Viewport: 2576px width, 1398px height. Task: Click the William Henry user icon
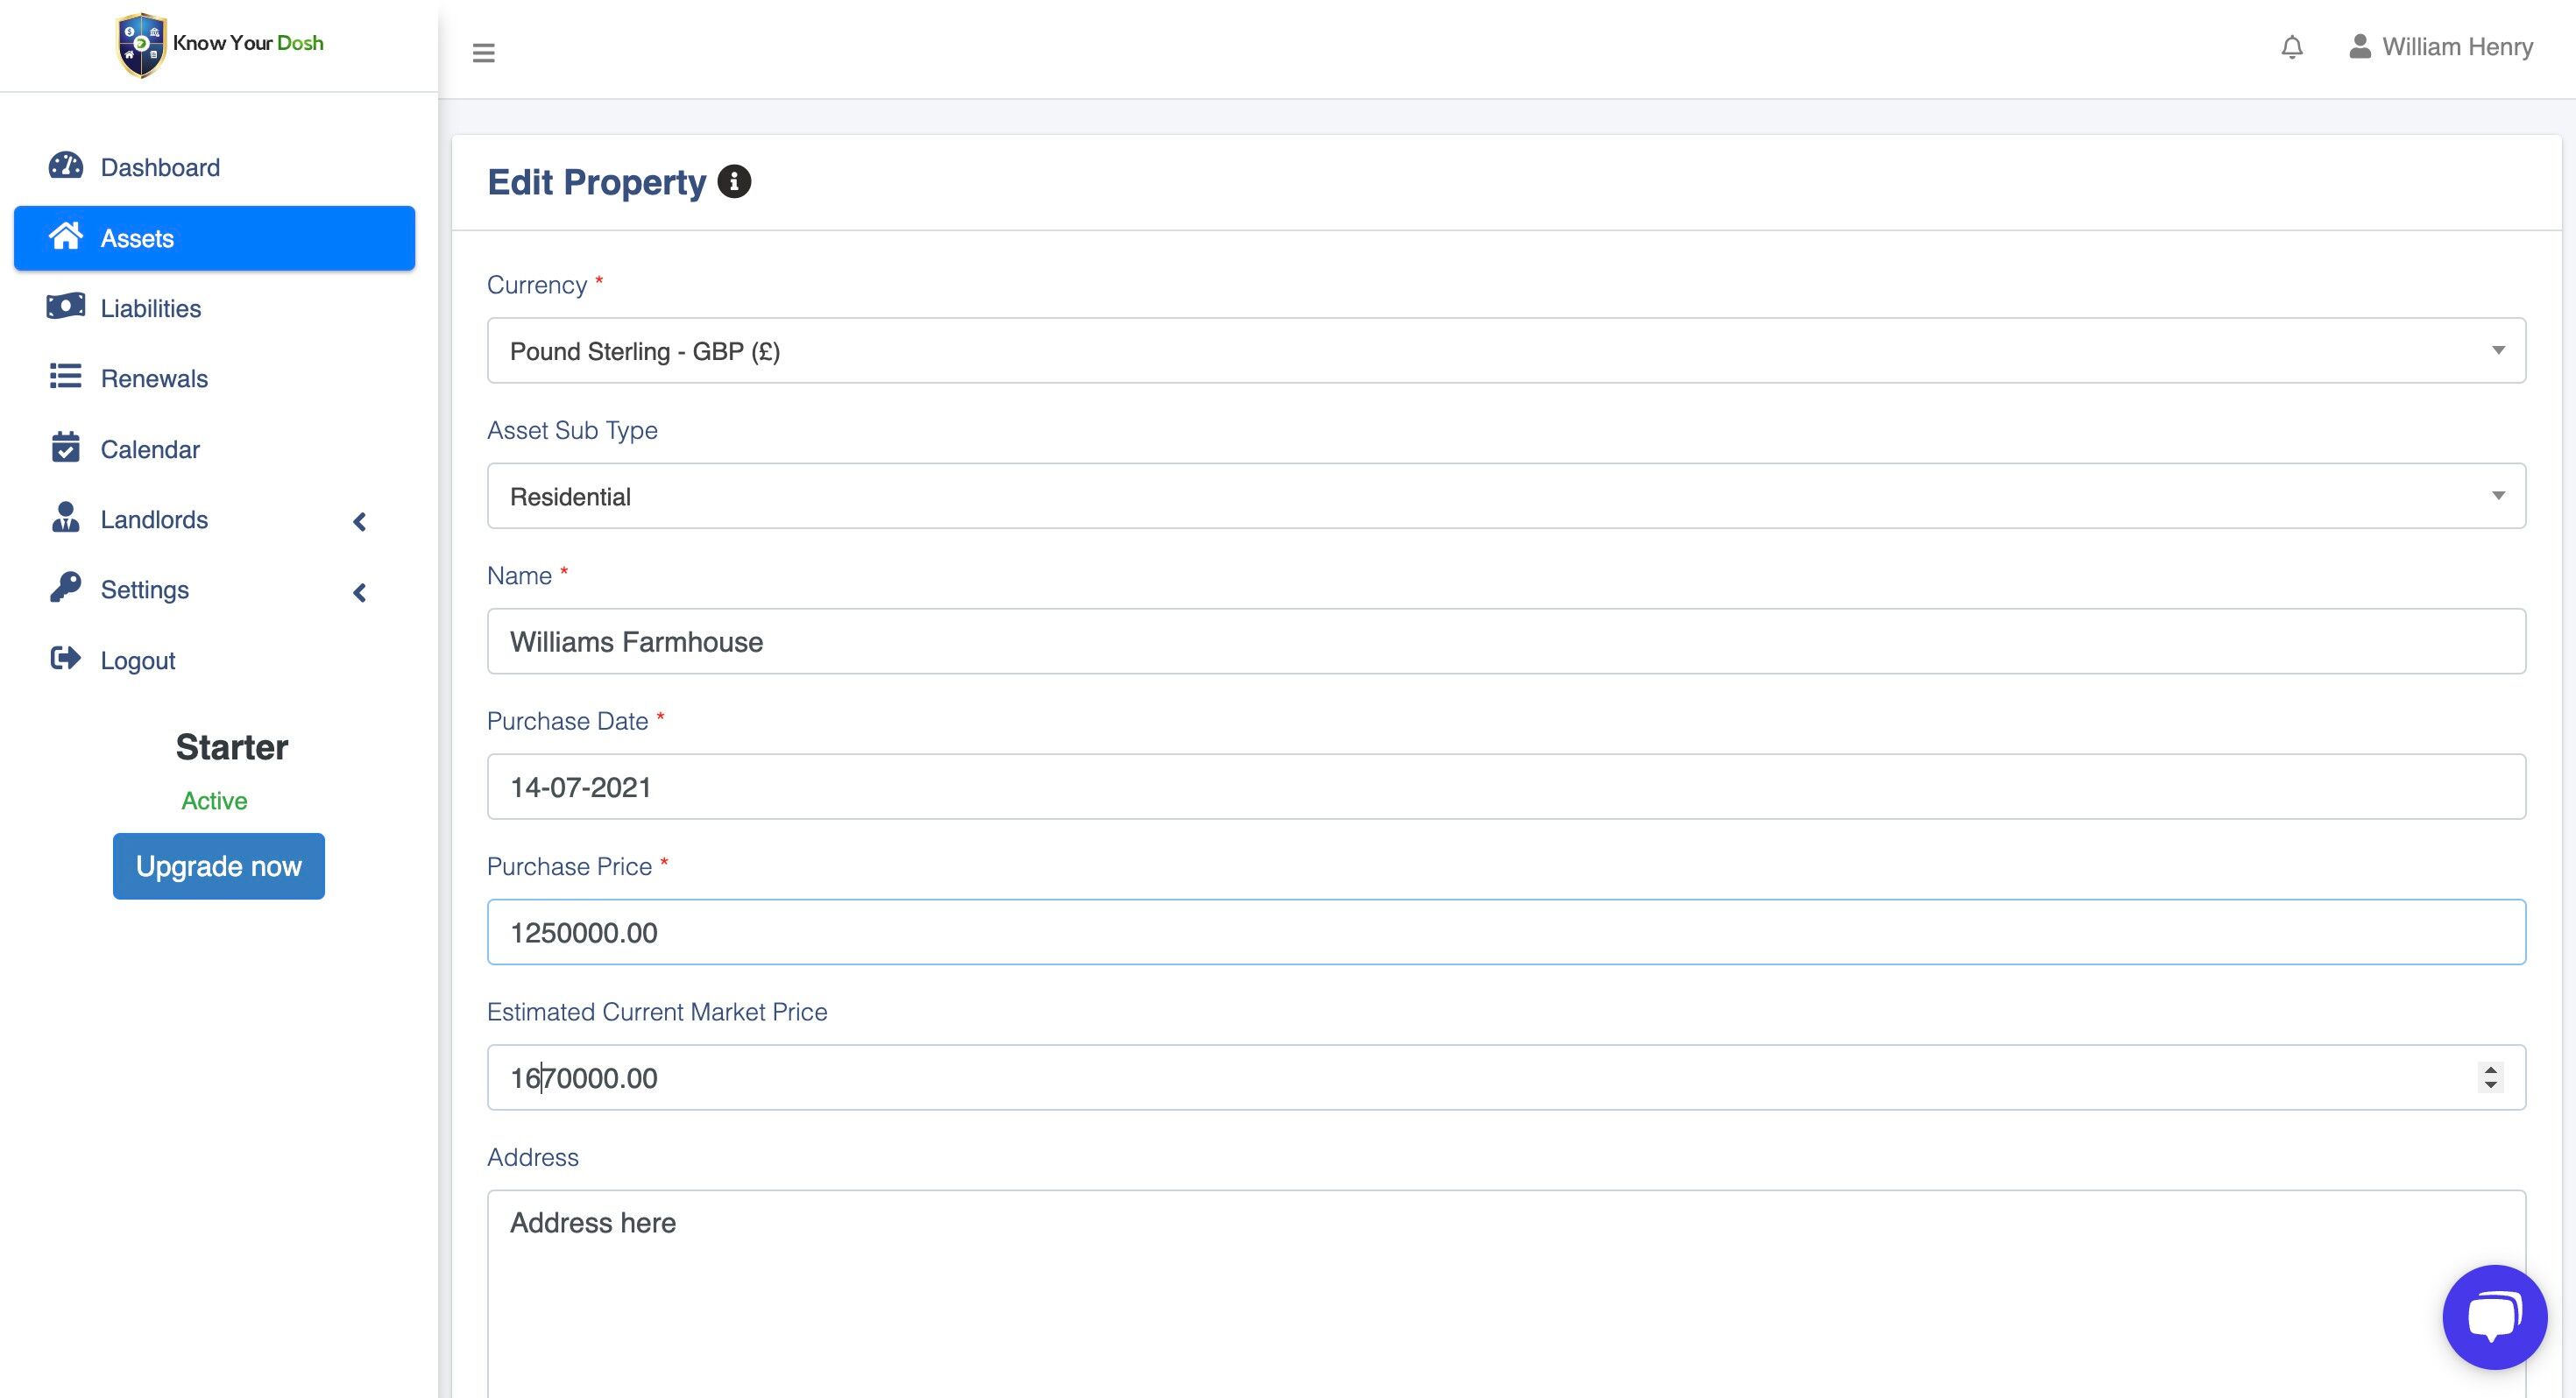click(x=2360, y=47)
